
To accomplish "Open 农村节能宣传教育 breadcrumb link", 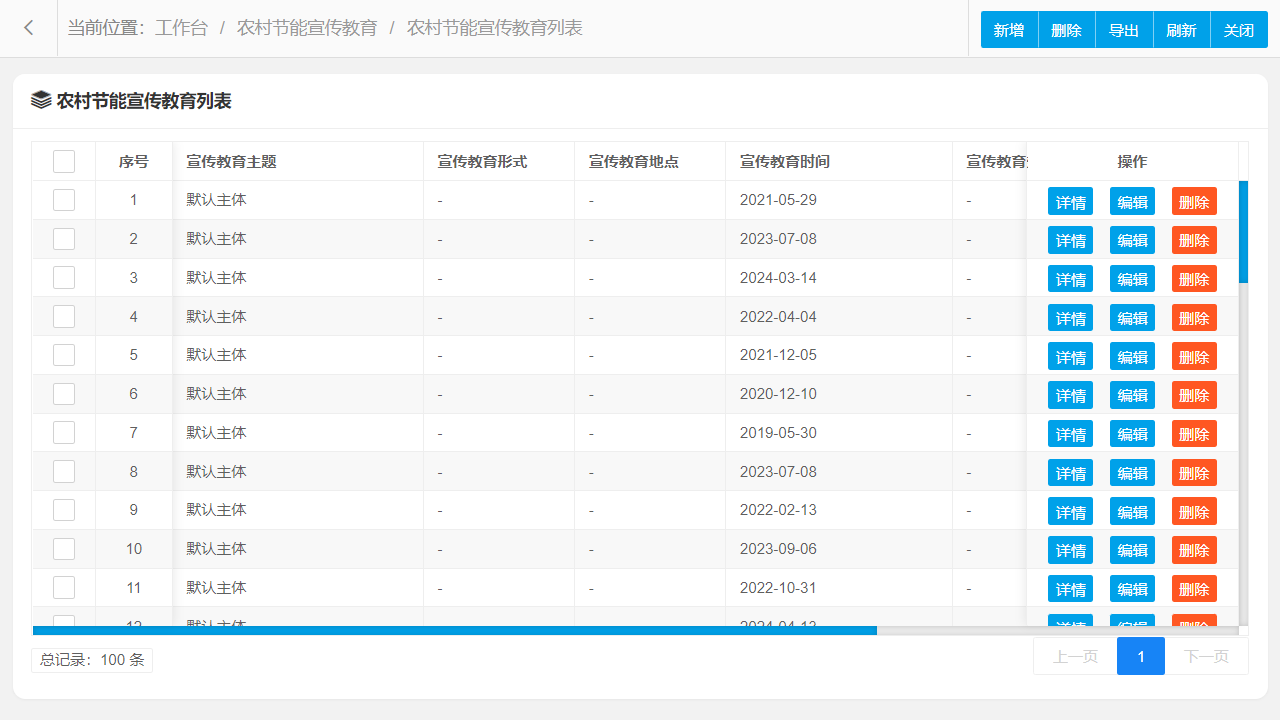I will pyautogui.click(x=307, y=28).
